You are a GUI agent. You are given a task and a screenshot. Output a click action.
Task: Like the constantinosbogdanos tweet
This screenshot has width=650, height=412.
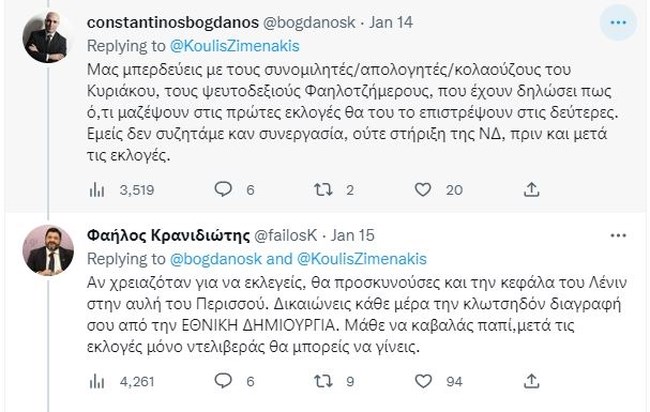click(425, 189)
